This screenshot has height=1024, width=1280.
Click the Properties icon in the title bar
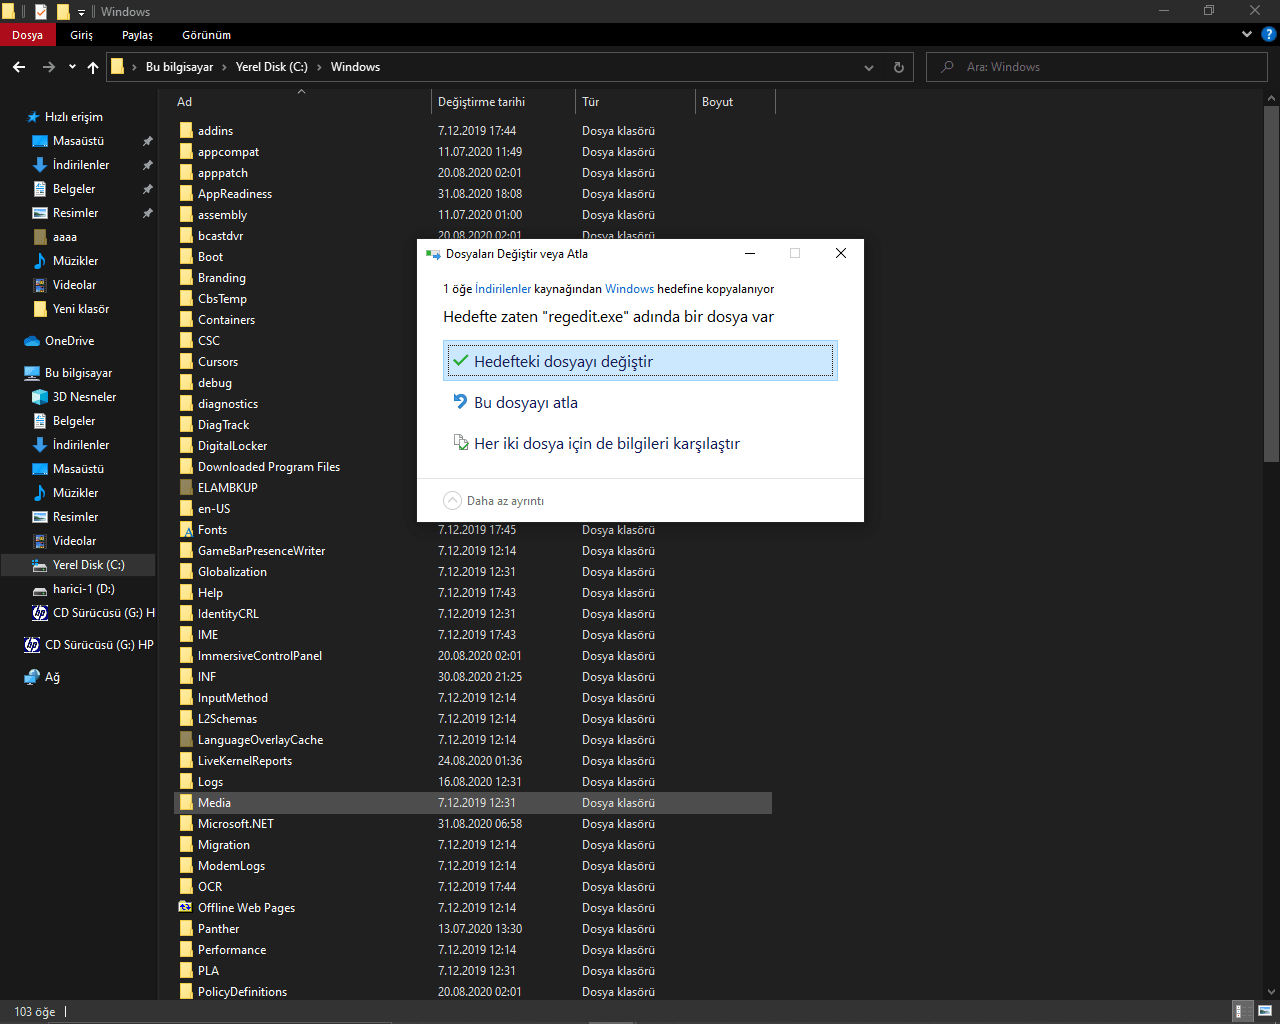(x=40, y=12)
